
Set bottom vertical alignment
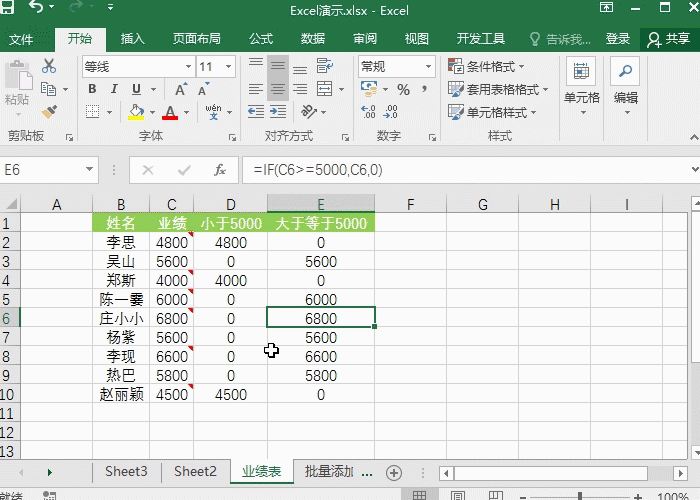300,69
